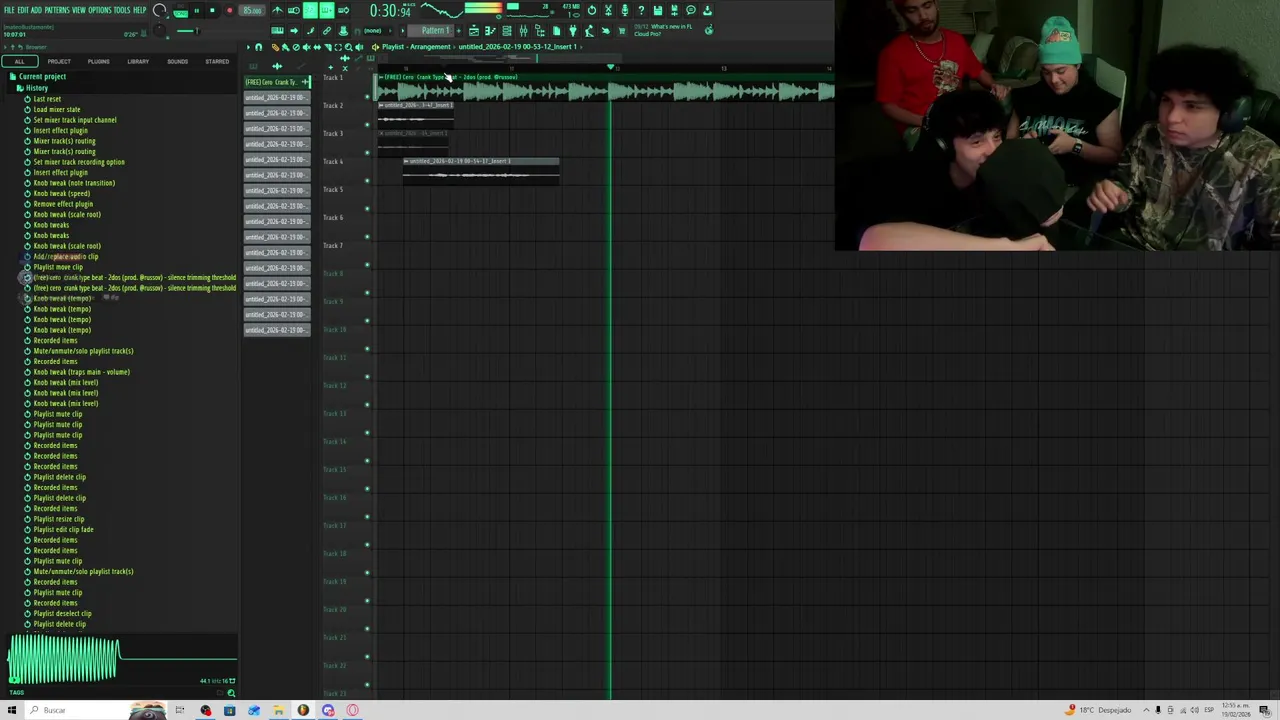
Task: Collapse the Current project tree node
Action: coord(41,77)
